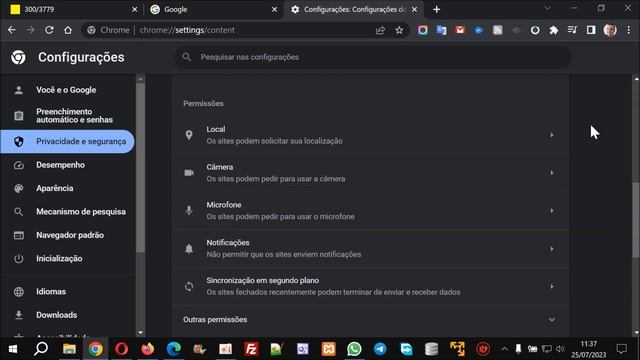Image resolution: width=640 pixels, height=360 pixels.
Task: Open Local permission arrow
Action: pos(552,135)
